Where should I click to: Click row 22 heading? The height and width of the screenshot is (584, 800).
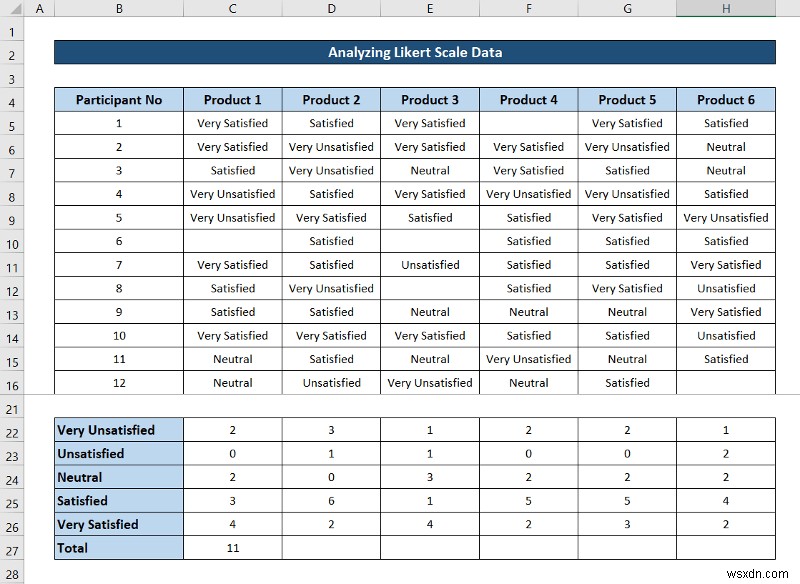pyautogui.click(x=12, y=429)
